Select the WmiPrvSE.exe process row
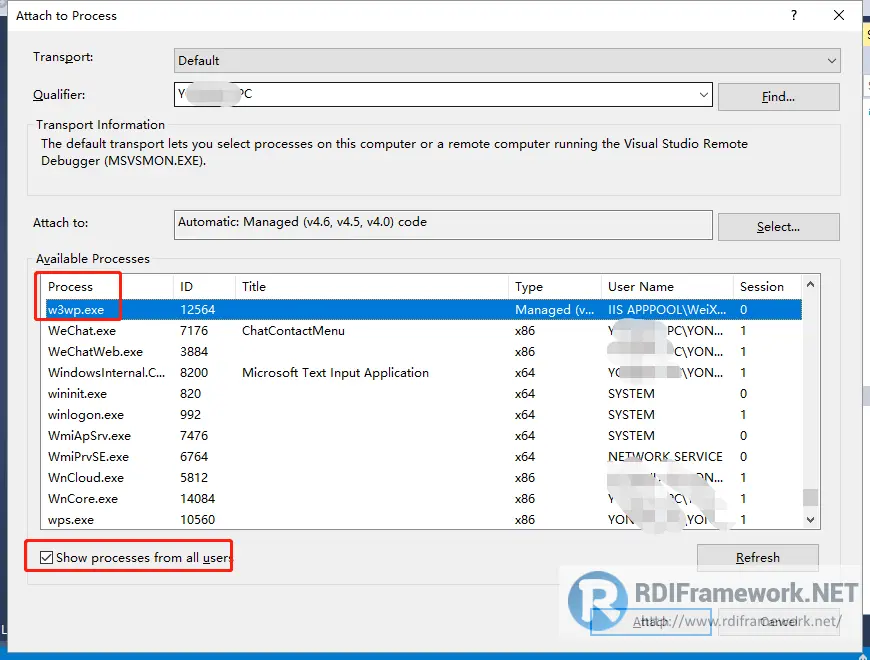This screenshot has width=870, height=660. pos(424,457)
